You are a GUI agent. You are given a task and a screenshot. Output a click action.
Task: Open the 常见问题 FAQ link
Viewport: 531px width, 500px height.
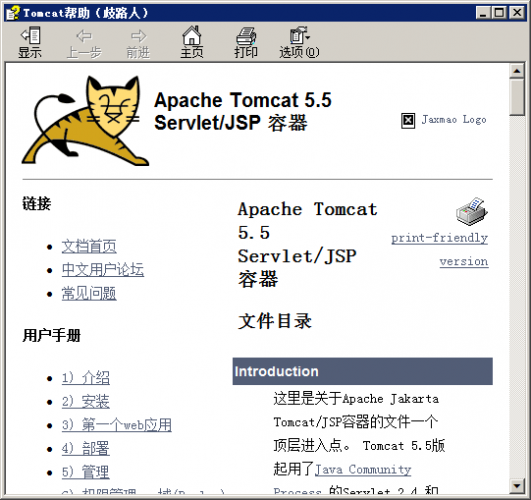tap(89, 293)
